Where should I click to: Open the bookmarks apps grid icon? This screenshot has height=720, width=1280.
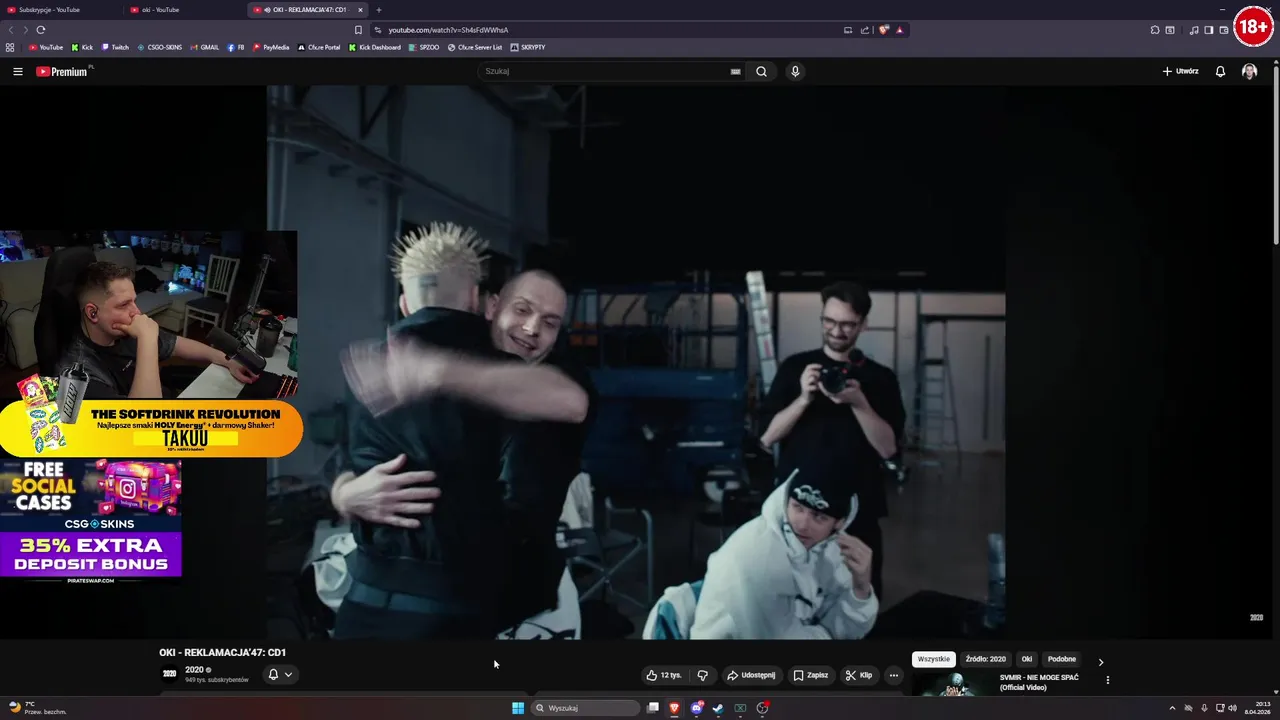click(x=10, y=47)
